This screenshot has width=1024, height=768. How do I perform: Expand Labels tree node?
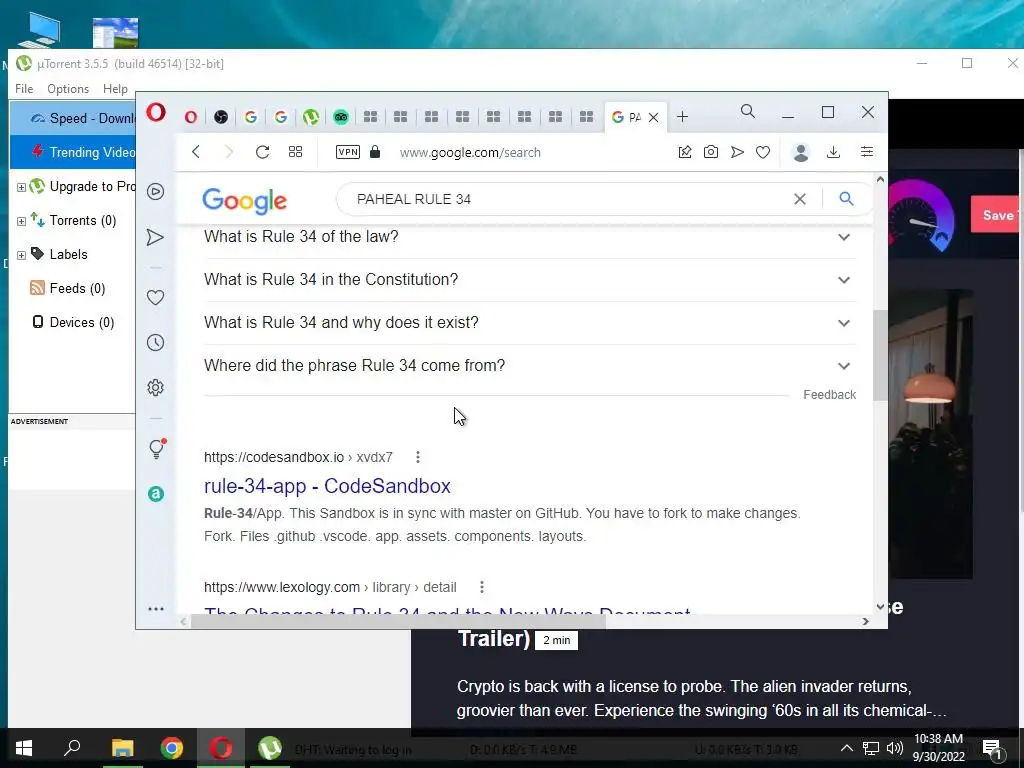click(21, 255)
